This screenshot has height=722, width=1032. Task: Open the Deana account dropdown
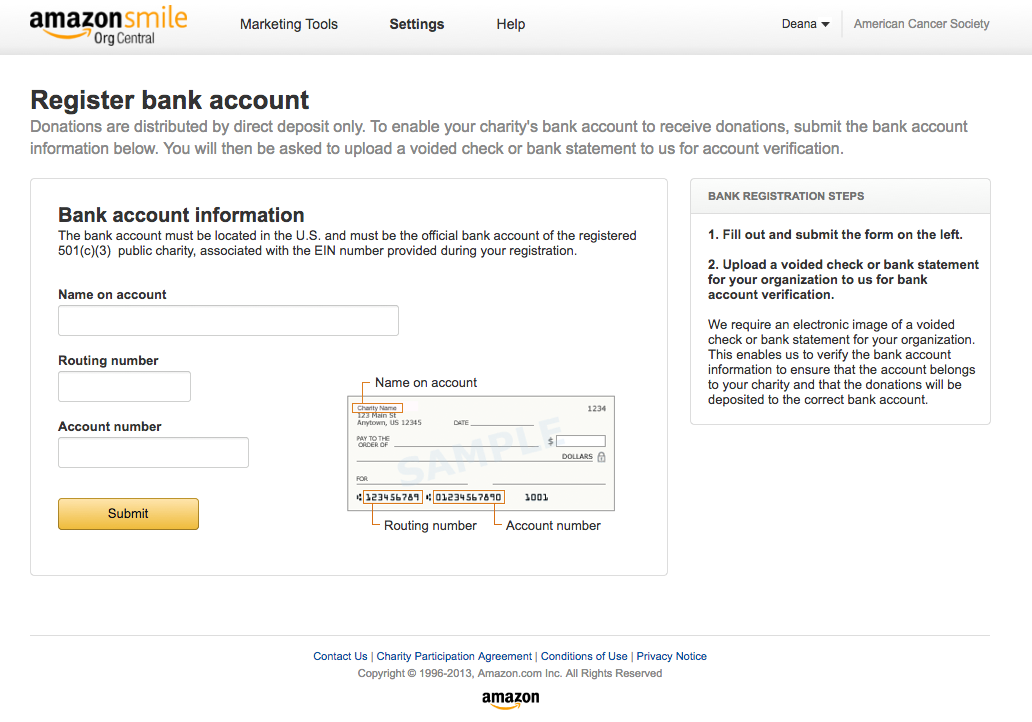[x=805, y=23]
